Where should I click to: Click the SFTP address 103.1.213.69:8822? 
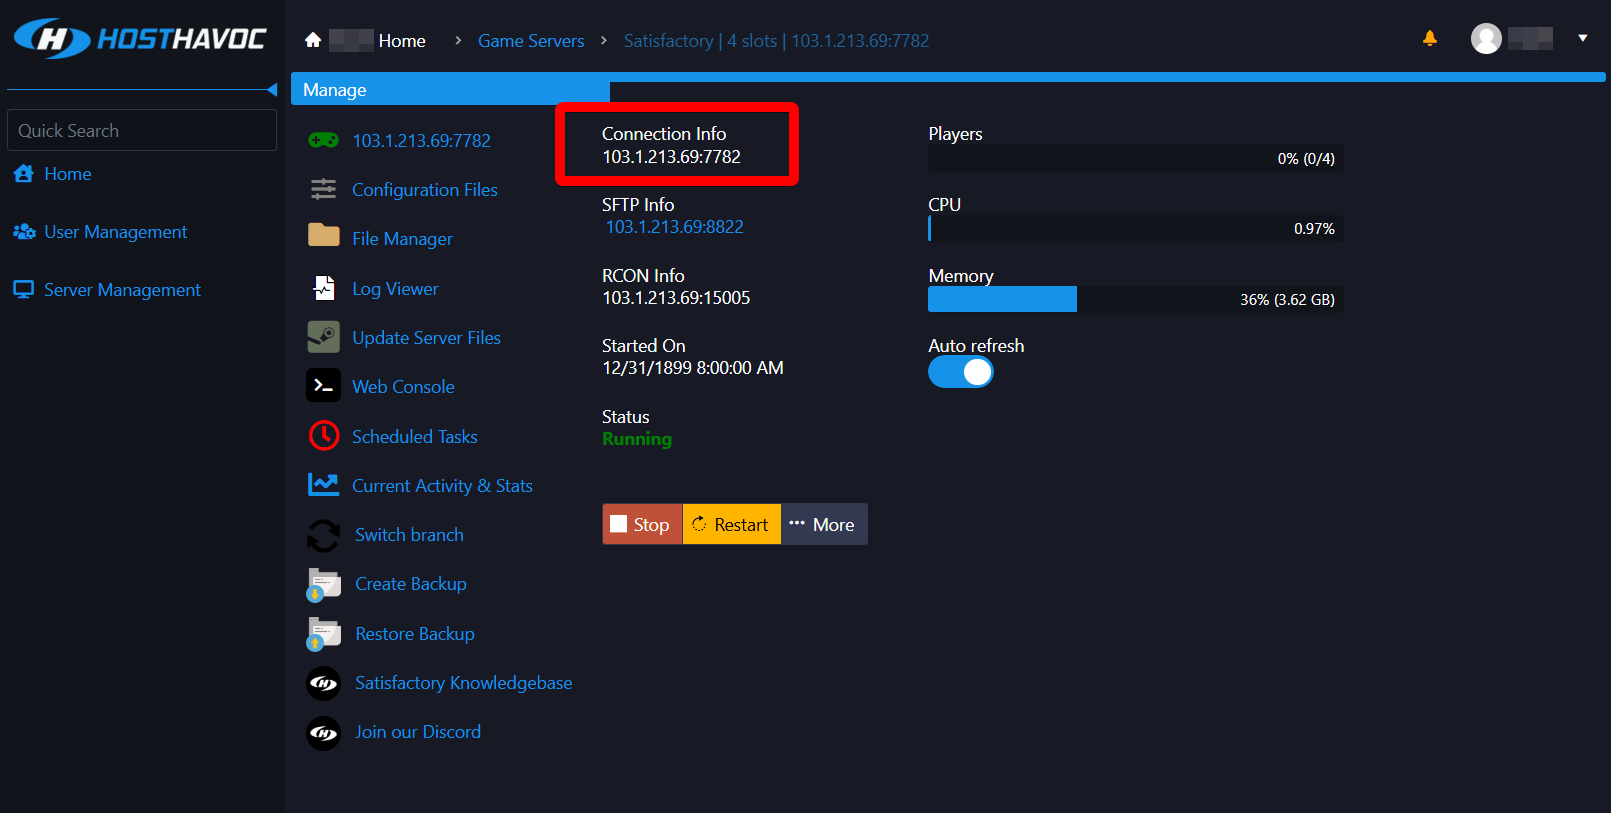pyautogui.click(x=675, y=227)
